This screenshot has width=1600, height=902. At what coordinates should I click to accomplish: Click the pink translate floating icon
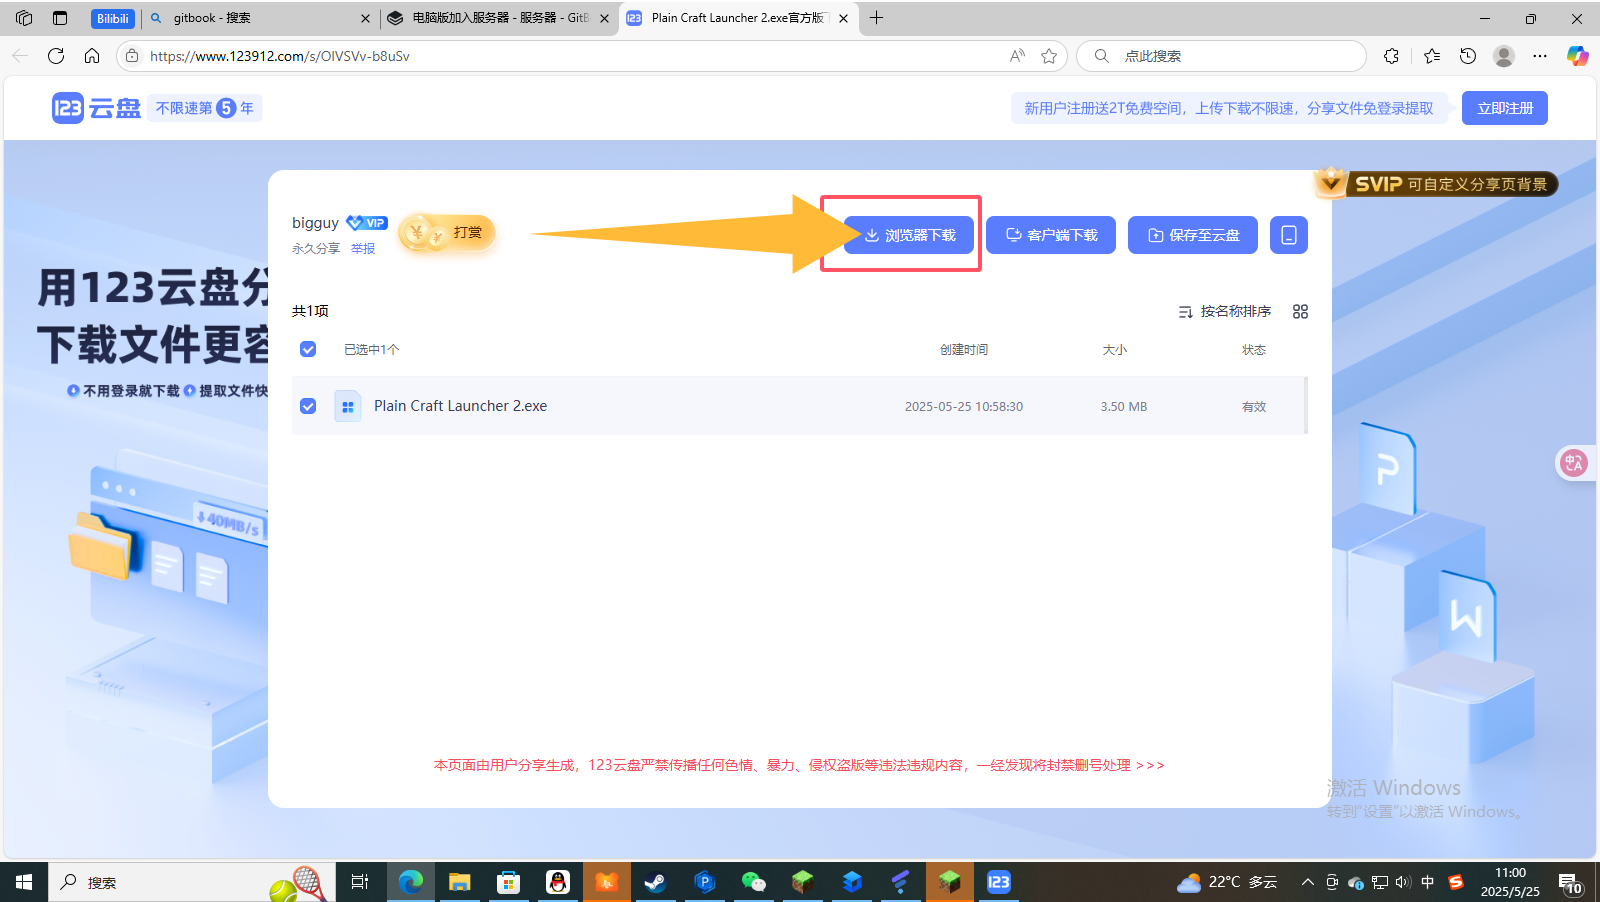tap(1574, 462)
